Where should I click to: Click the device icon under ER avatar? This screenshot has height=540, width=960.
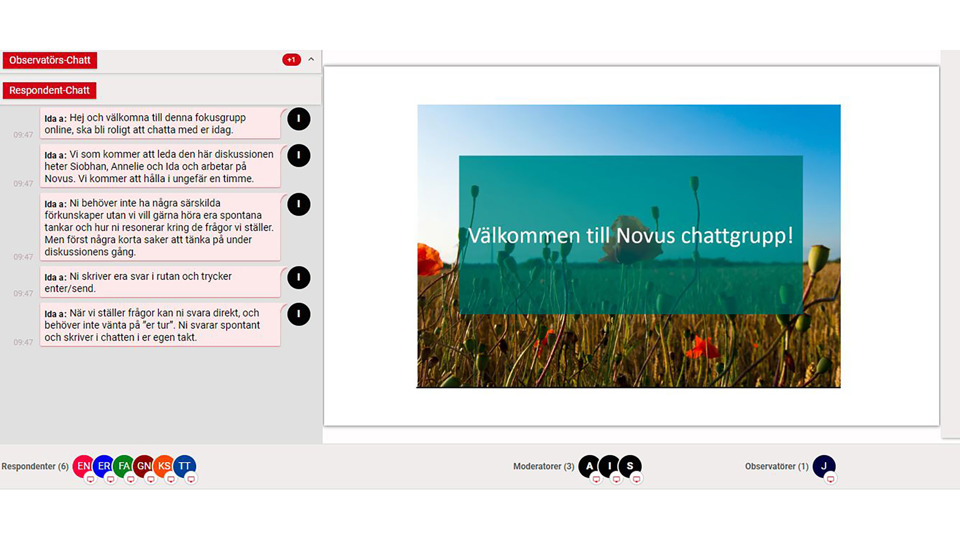pyautogui.click(x=110, y=479)
